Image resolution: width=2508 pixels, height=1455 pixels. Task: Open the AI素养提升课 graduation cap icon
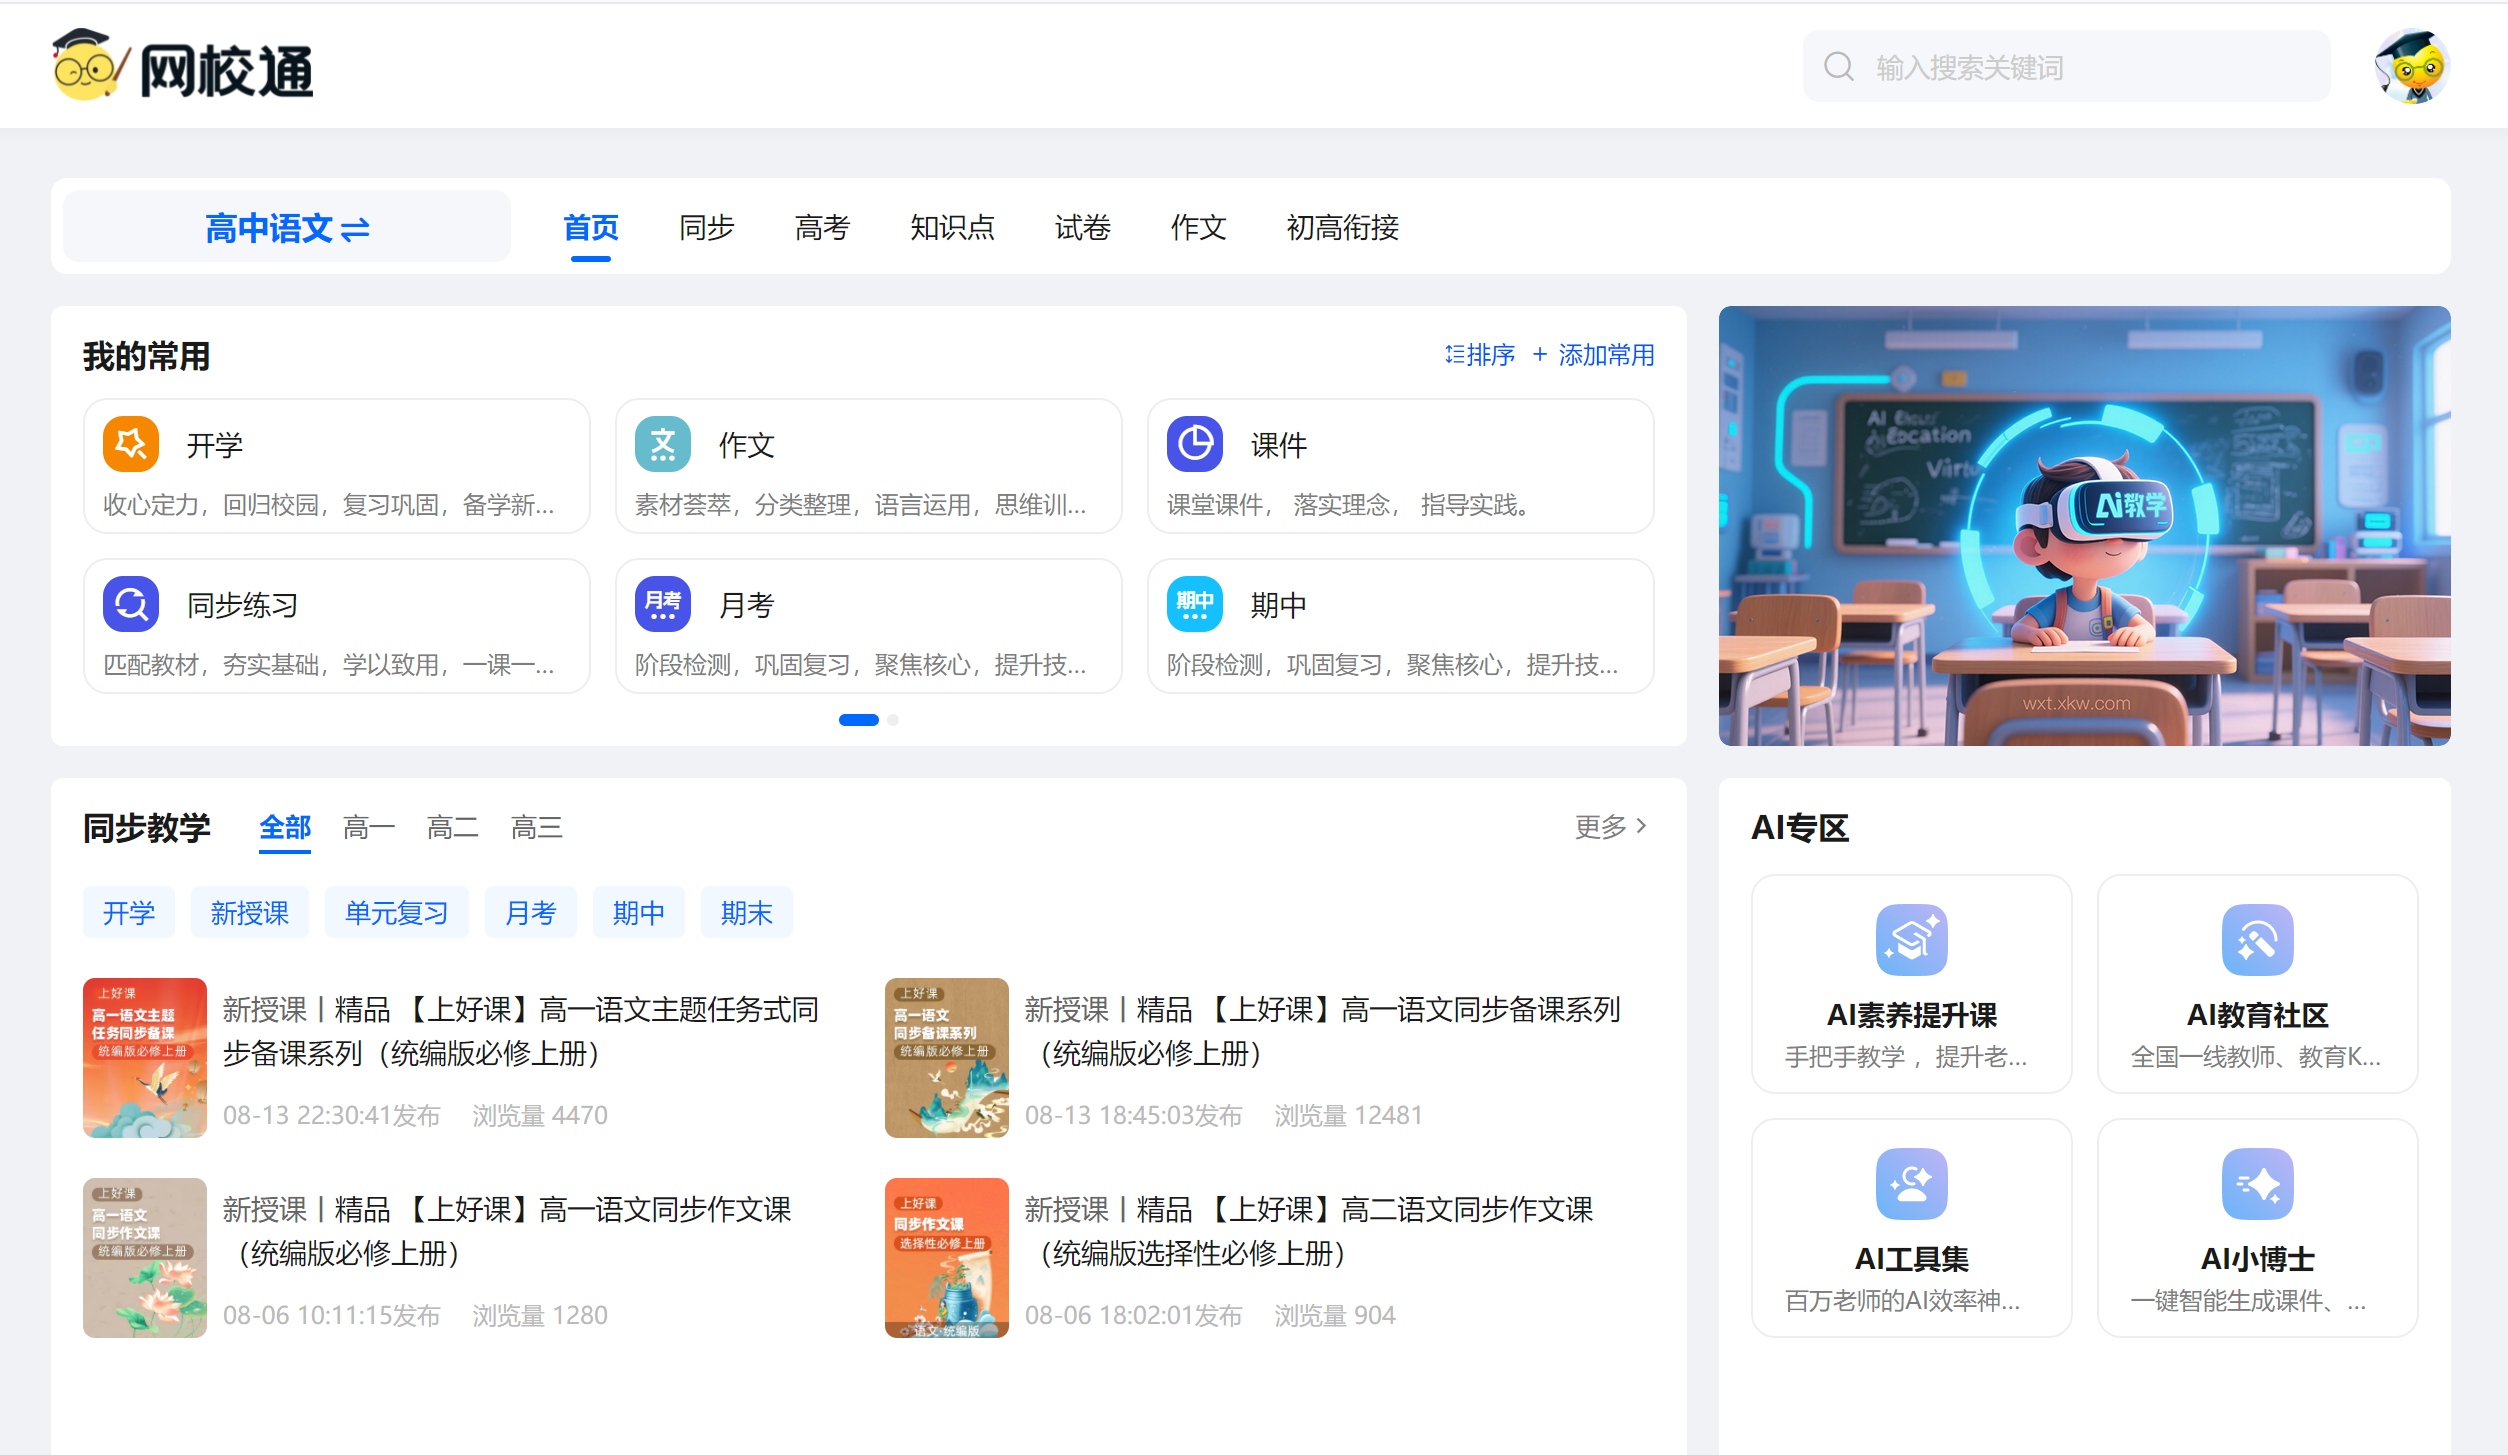(x=1911, y=940)
